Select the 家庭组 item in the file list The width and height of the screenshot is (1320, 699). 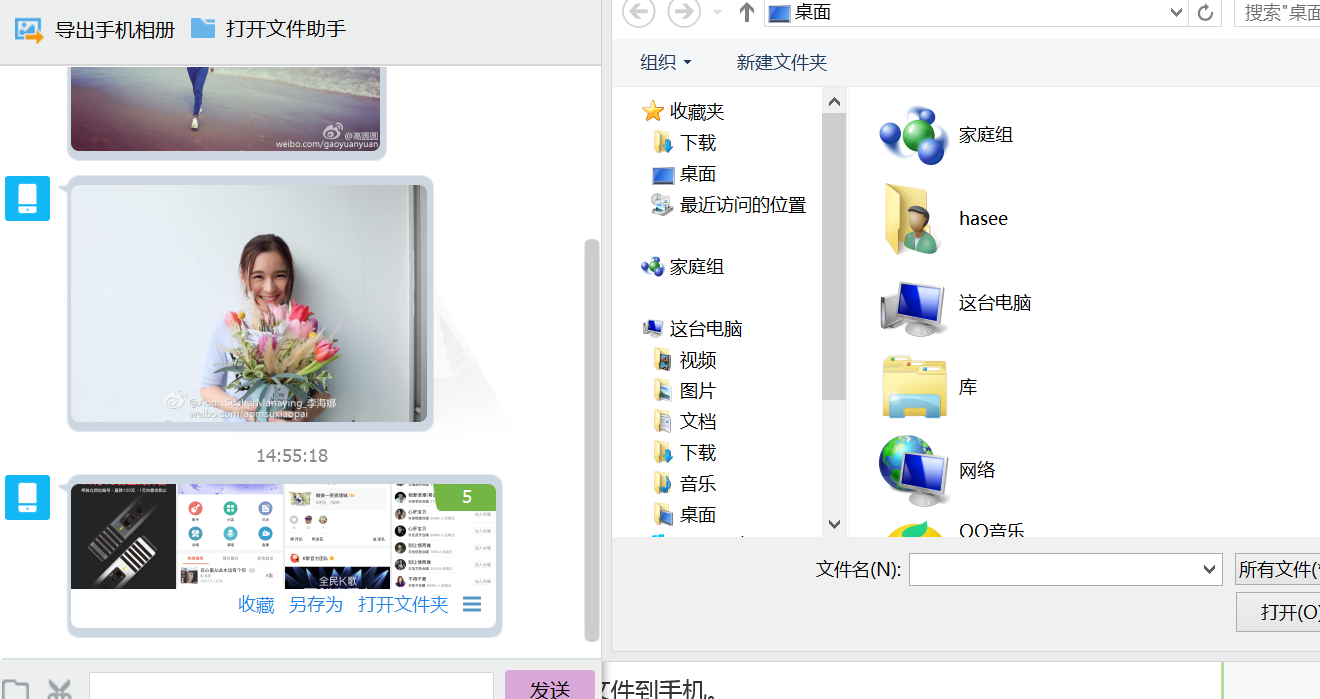tap(946, 135)
